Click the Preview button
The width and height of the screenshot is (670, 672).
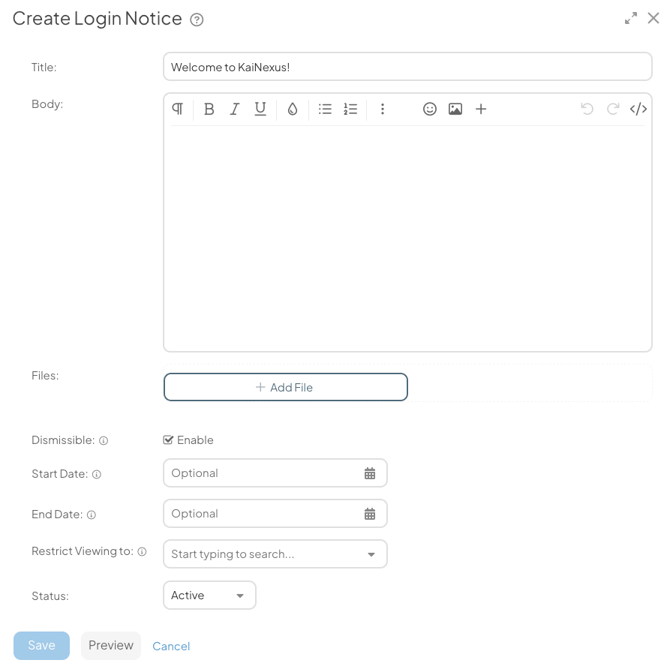coord(110,646)
